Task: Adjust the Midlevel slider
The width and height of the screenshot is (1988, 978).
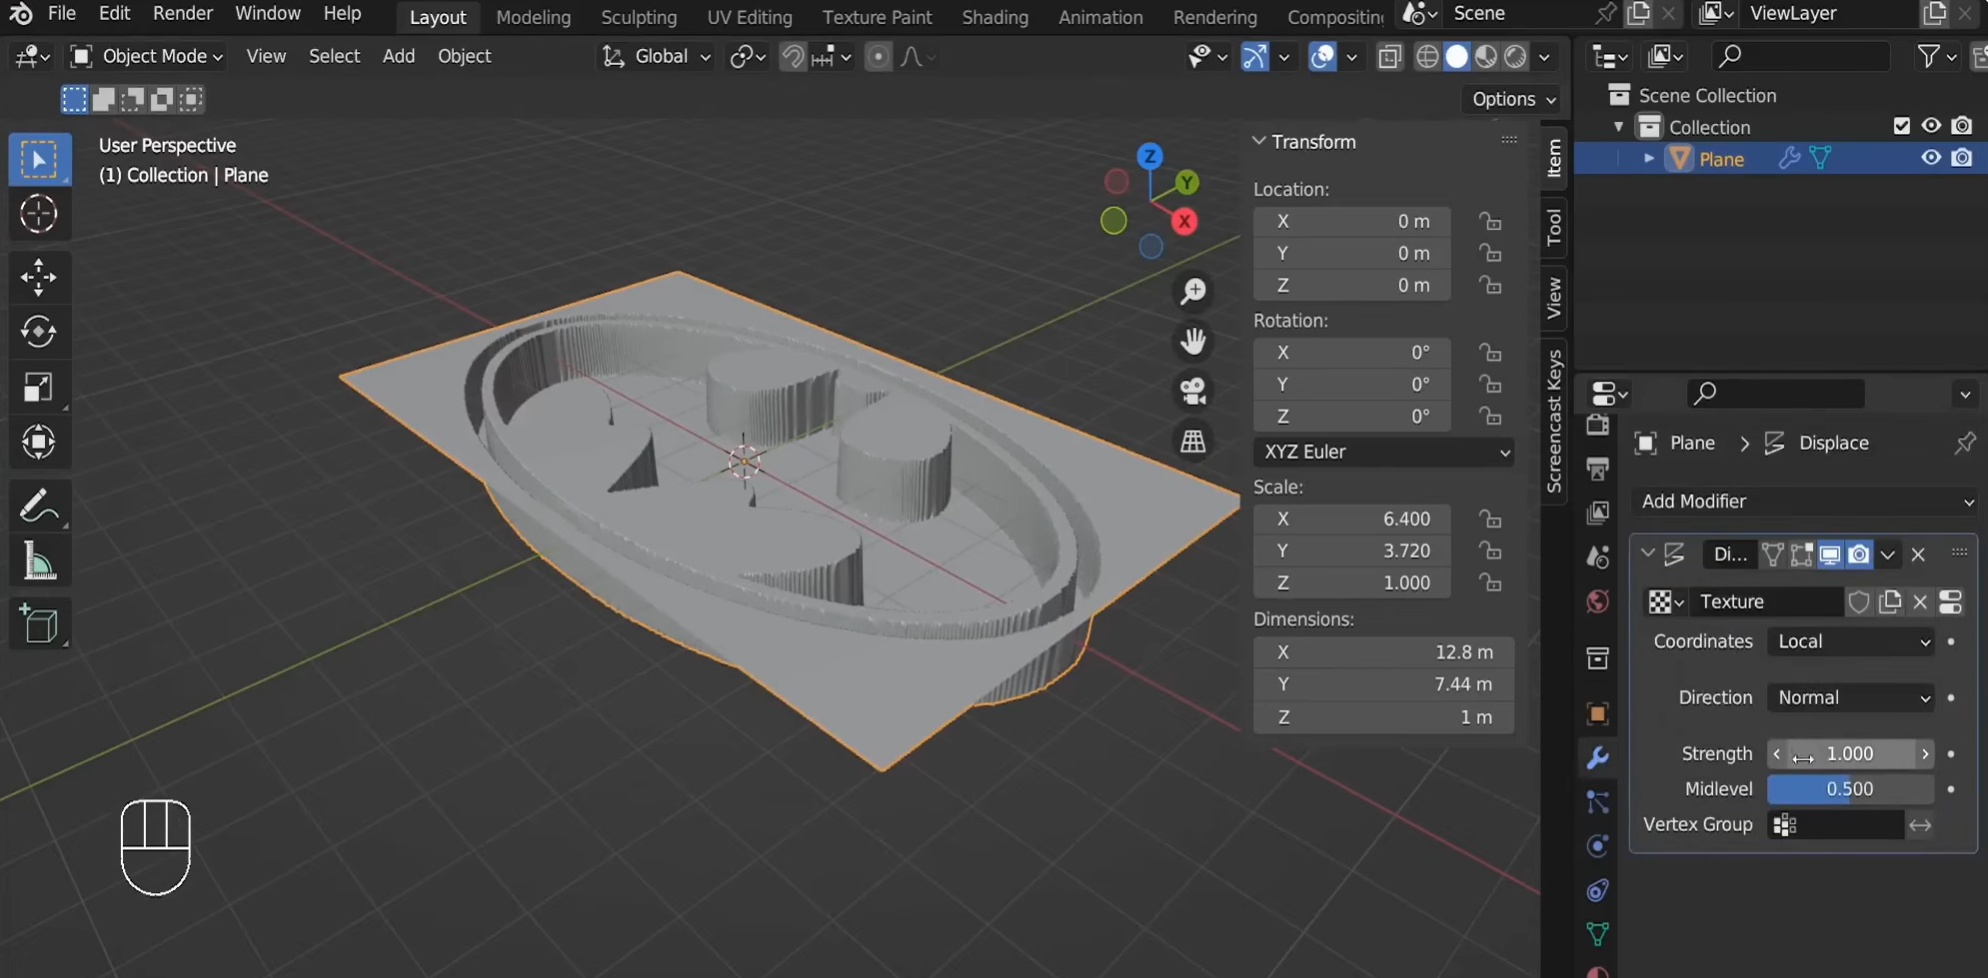Action: click(1850, 788)
